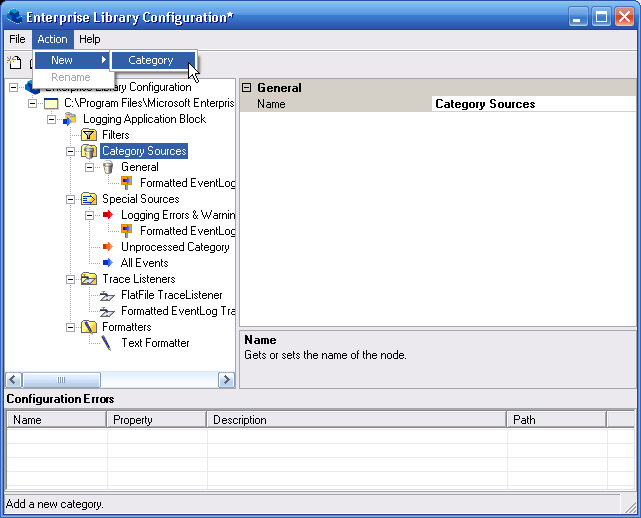This screenshot has height=518, width=641.
Task: Click listener reference icon under Logging Errors
Action: point(127,231)
